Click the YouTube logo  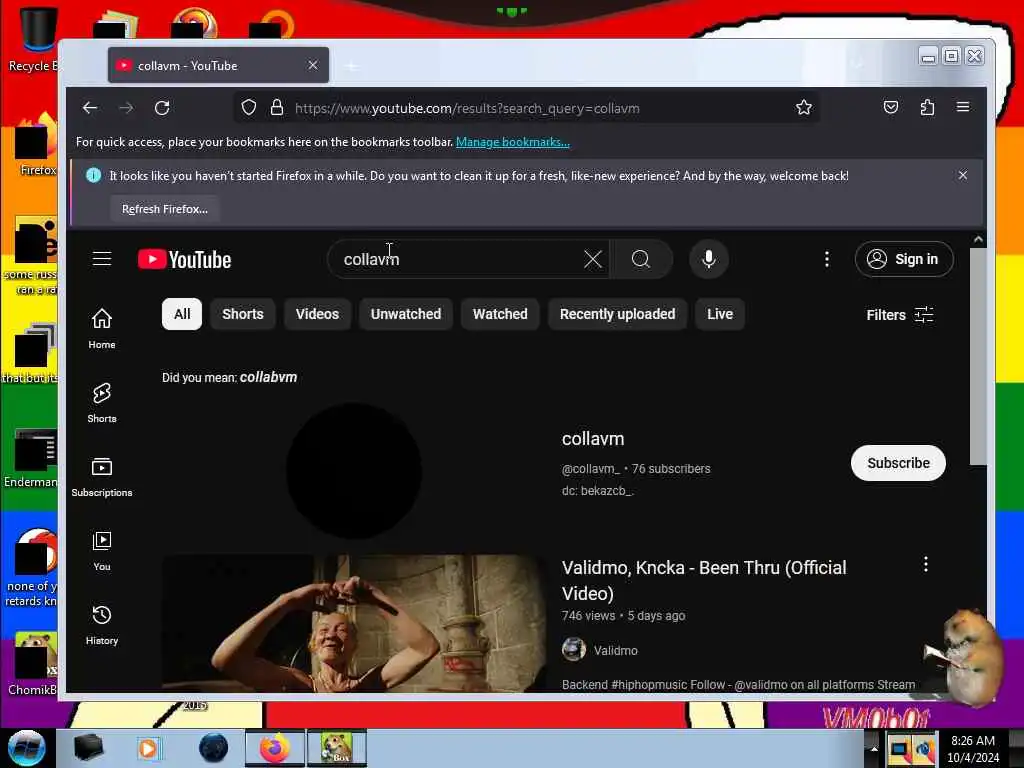[185, 259]
